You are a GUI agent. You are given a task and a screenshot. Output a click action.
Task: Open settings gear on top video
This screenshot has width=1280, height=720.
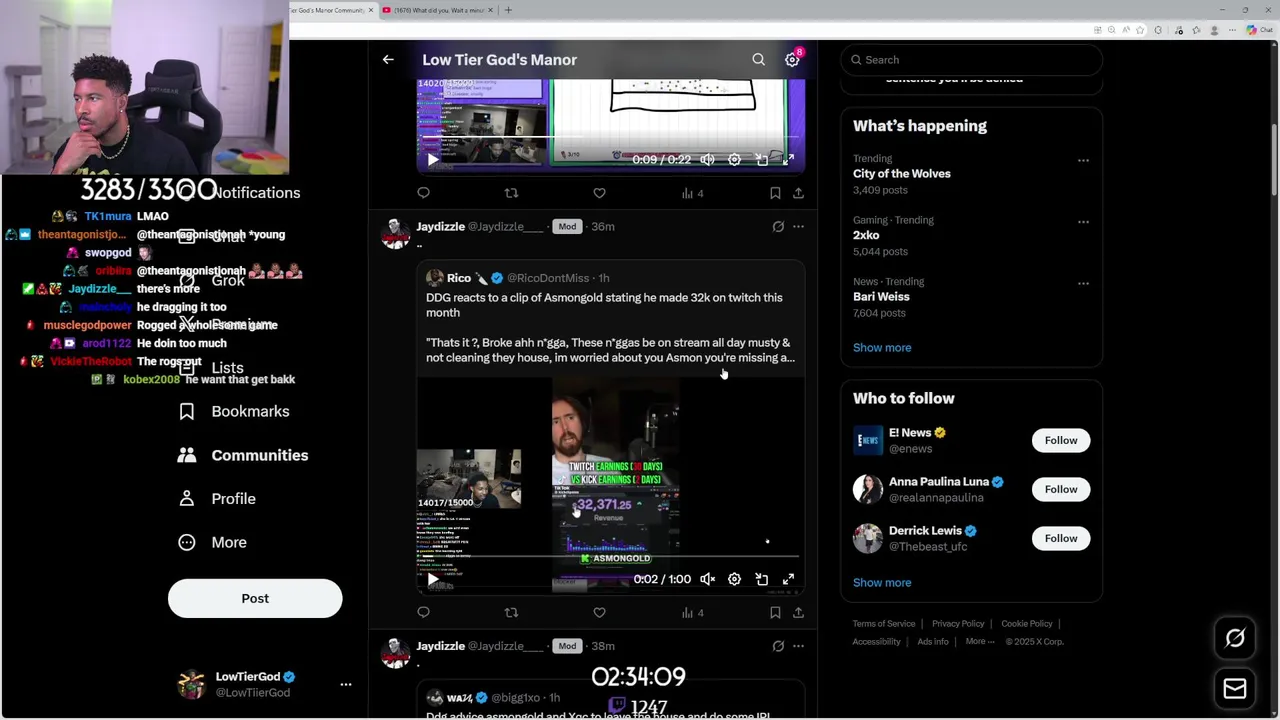click(734, 160)
